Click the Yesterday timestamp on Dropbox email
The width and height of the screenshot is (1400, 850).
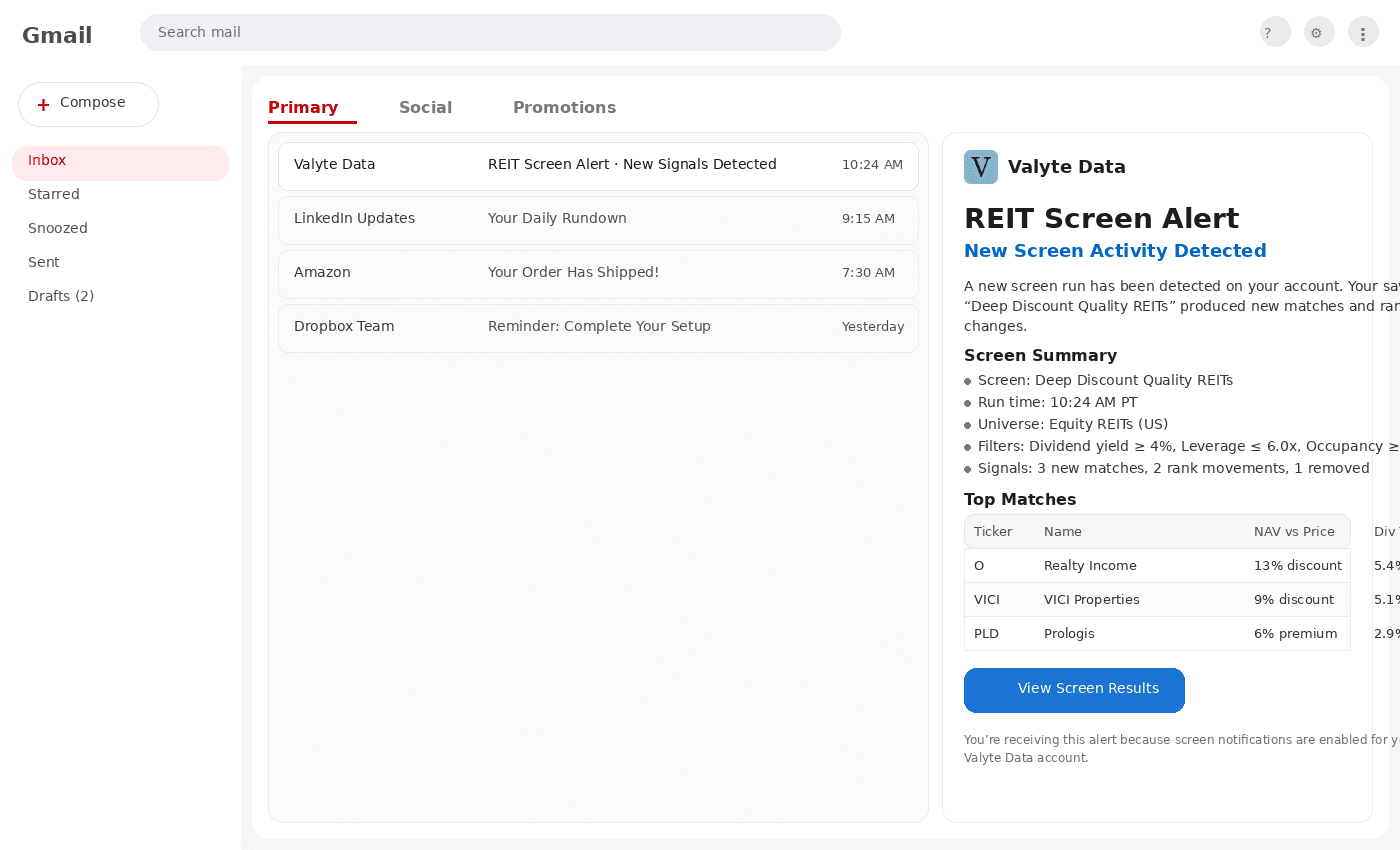coord(873,327)
